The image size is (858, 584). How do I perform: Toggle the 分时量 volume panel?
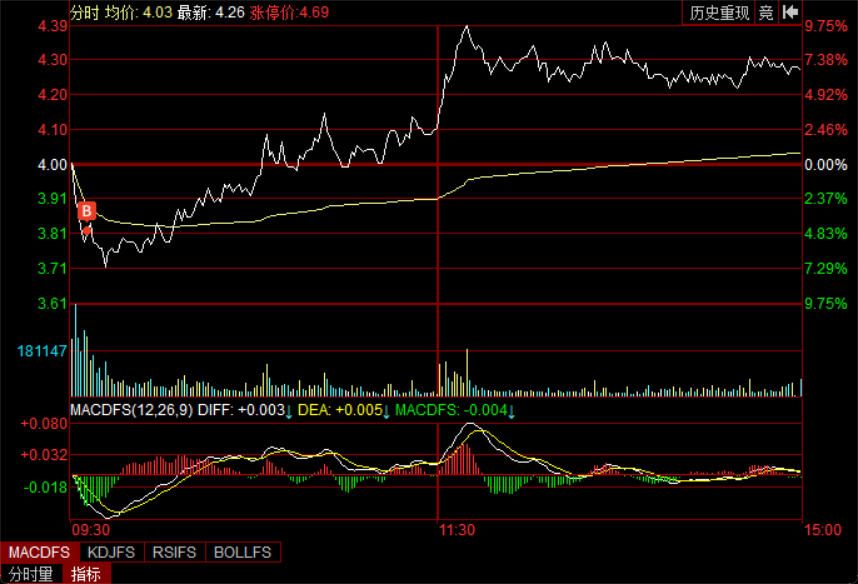pyautogui.click(x=32, y=573)
